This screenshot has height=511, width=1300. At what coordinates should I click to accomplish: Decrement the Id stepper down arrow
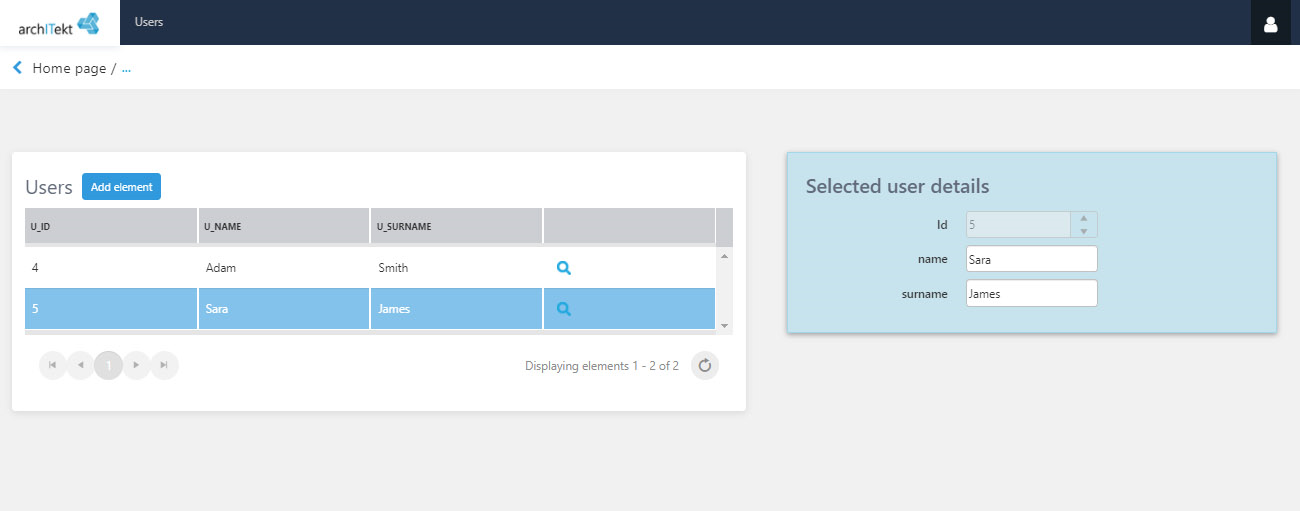coord(1083,231)
